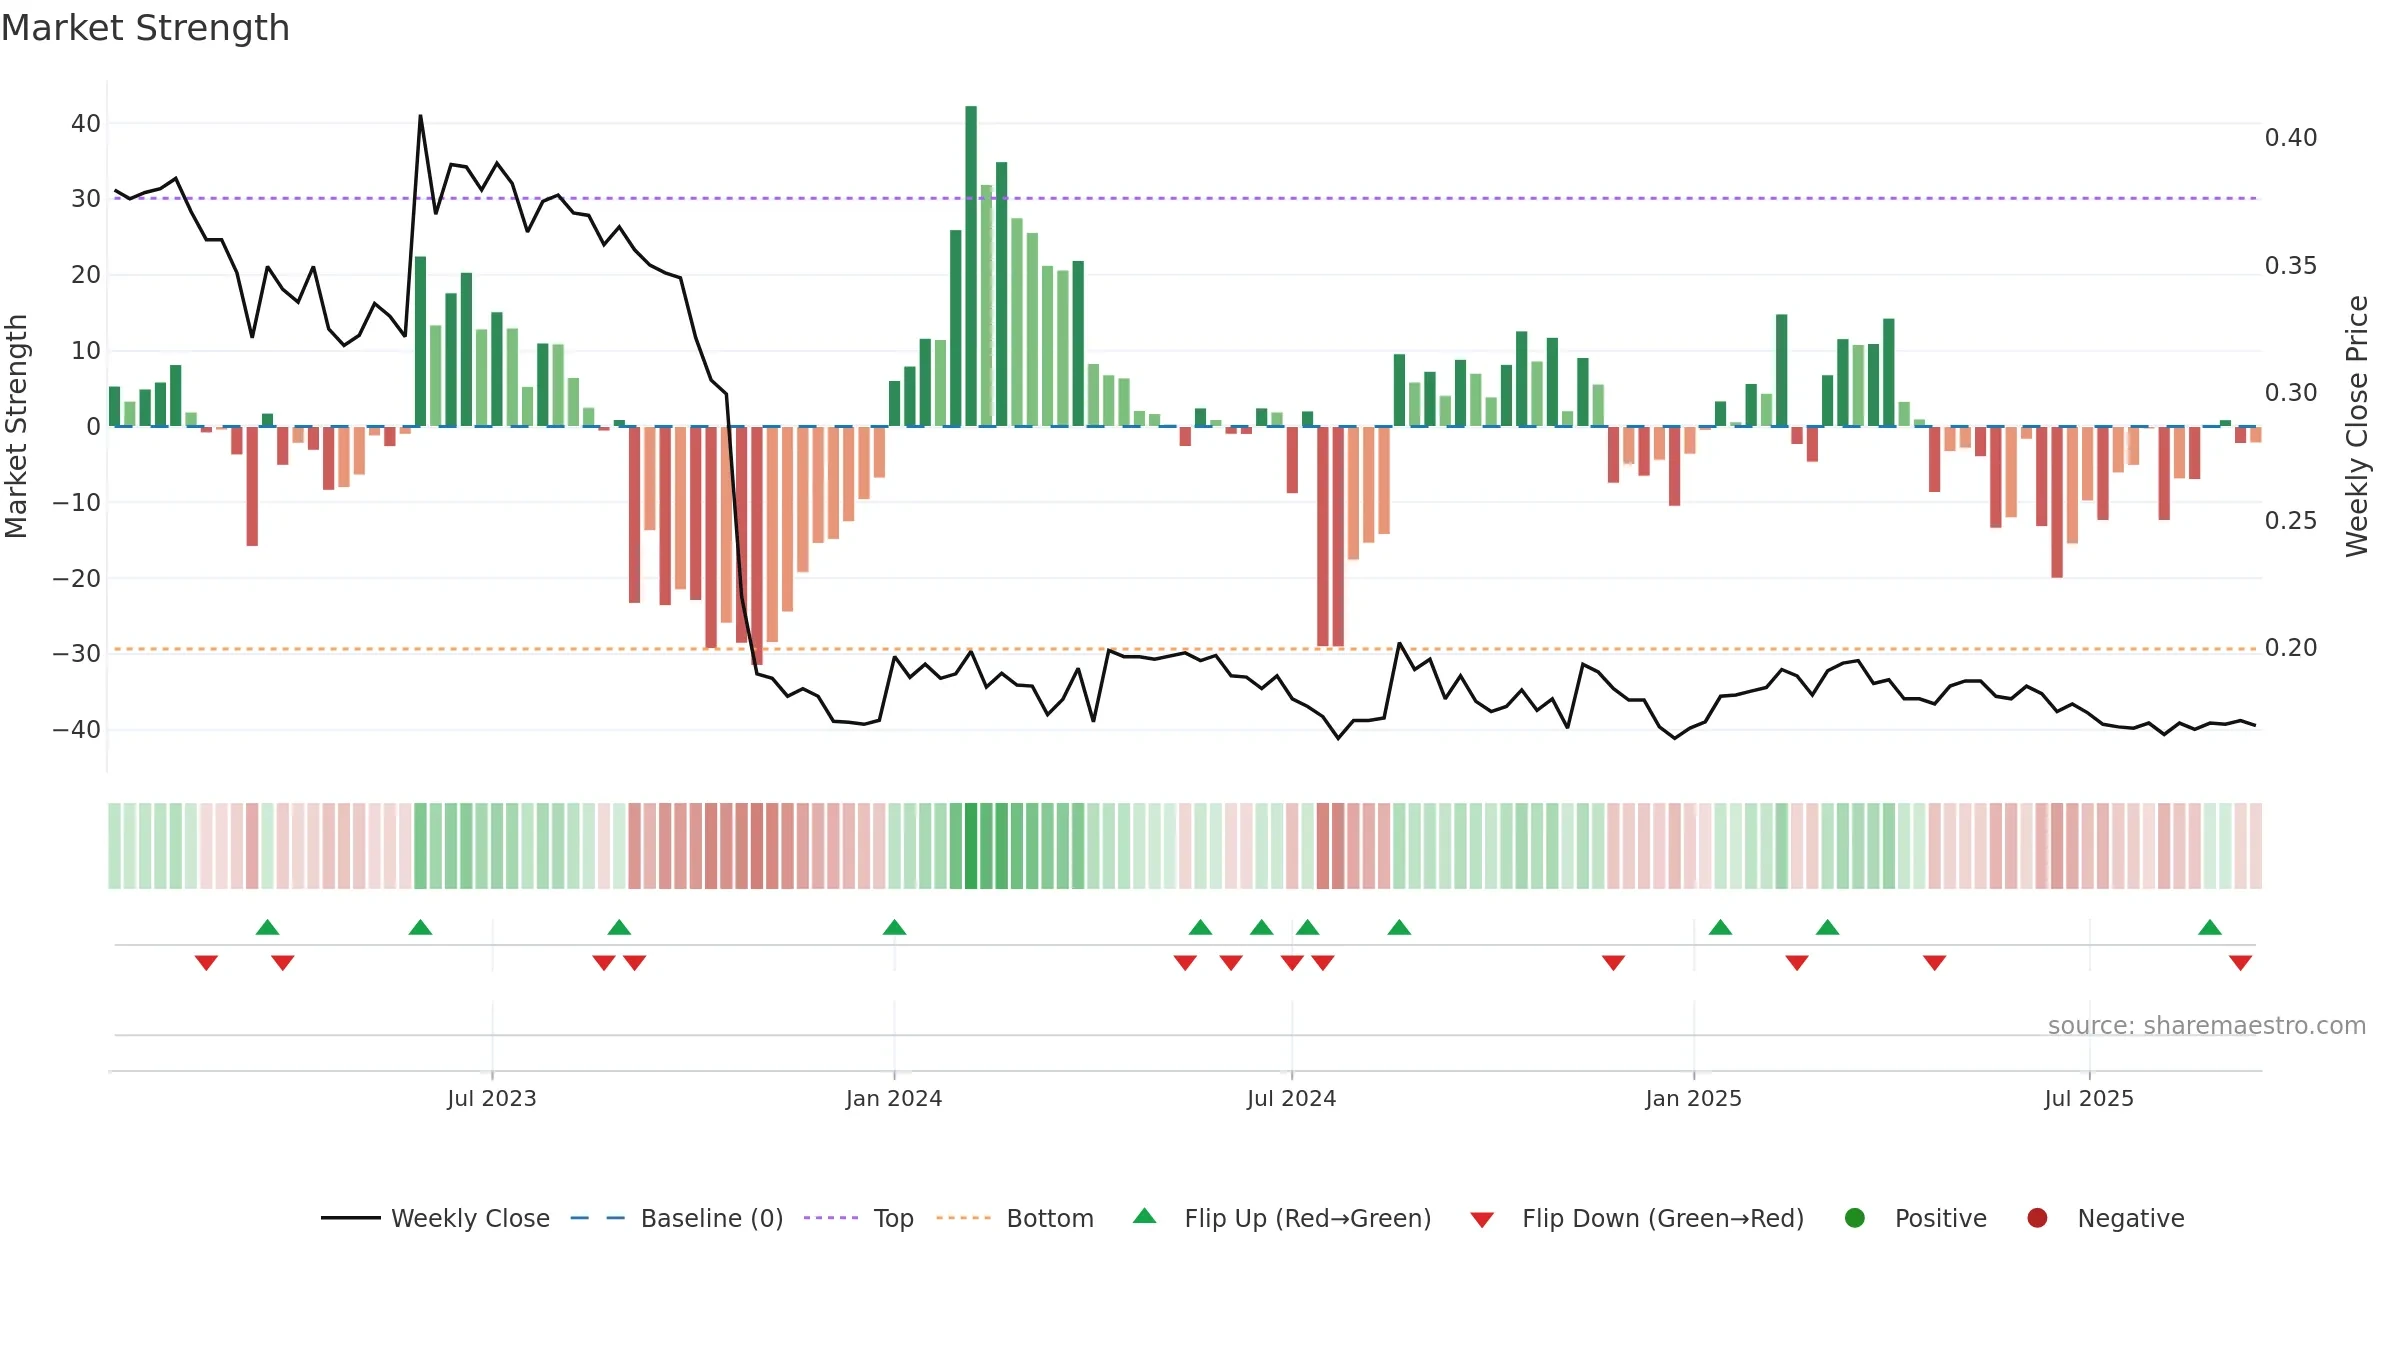
Task: Click the tallest green bar near Jan 2024
Action: (x=971, y=266)
